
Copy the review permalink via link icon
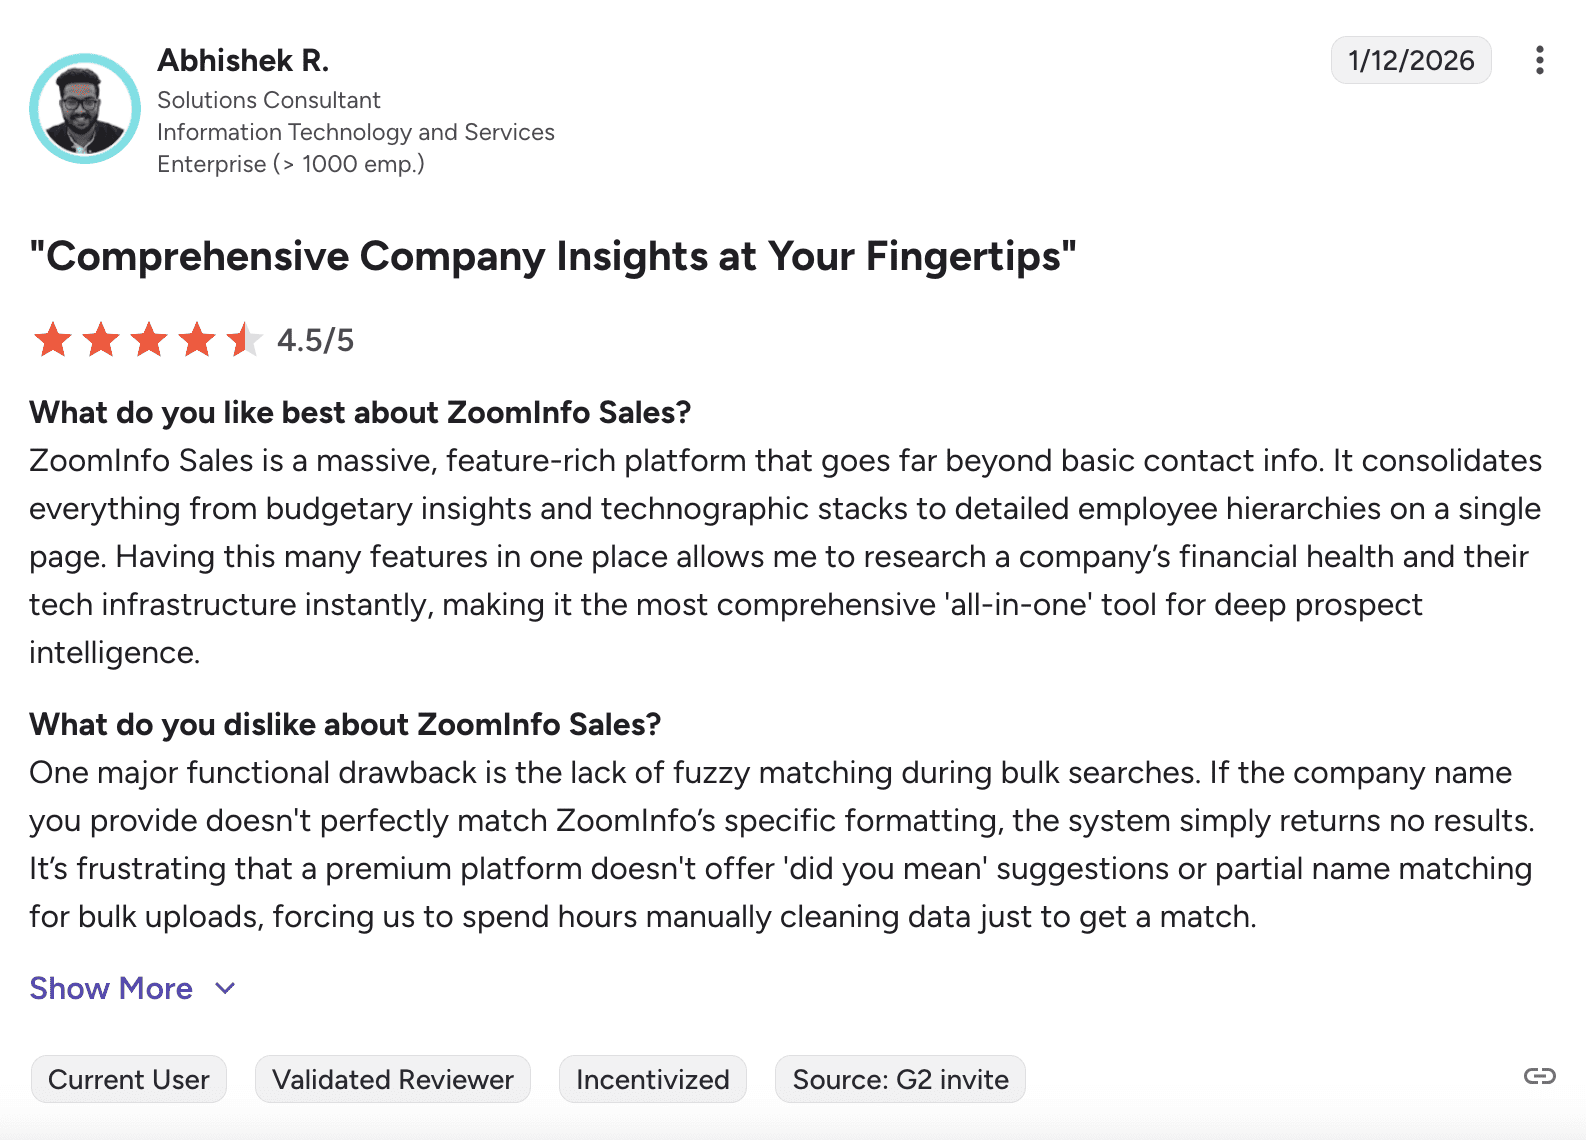(x=1539, y=1076)
